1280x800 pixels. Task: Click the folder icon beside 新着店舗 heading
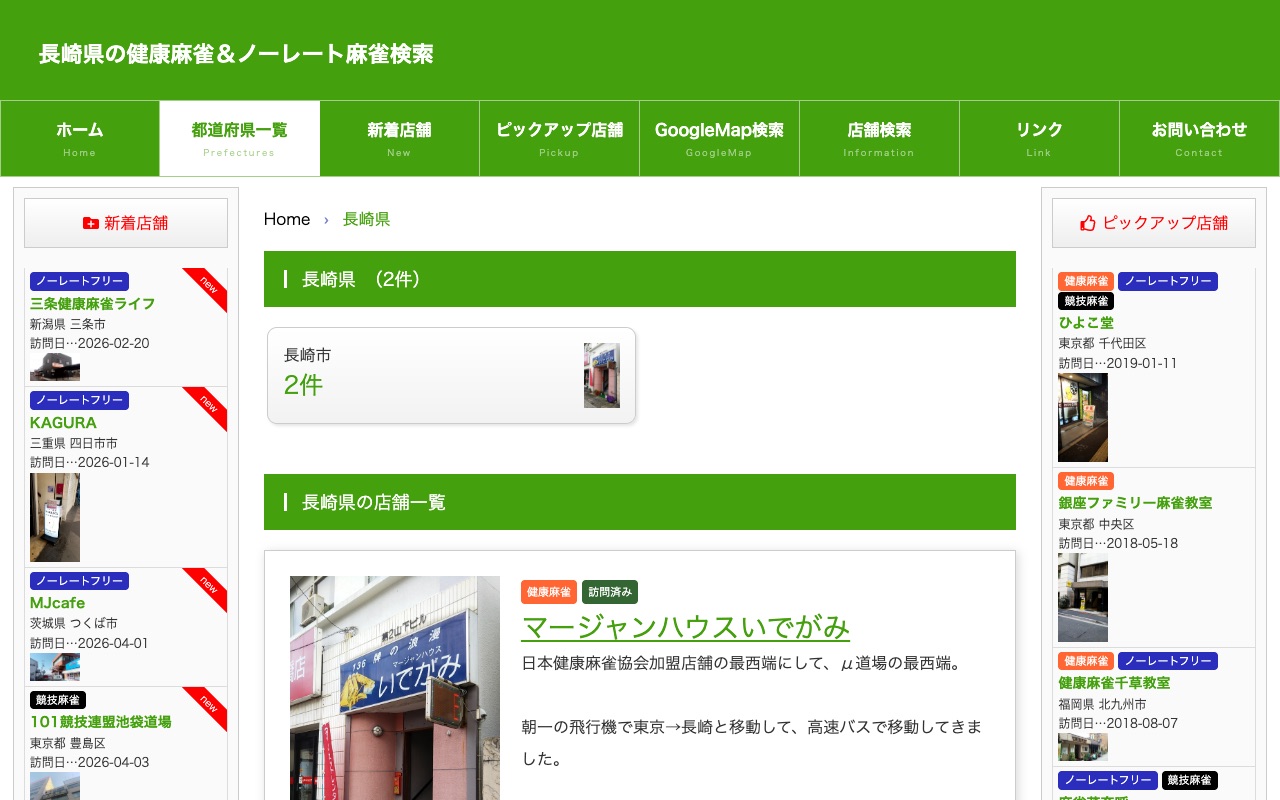(91, 223)
